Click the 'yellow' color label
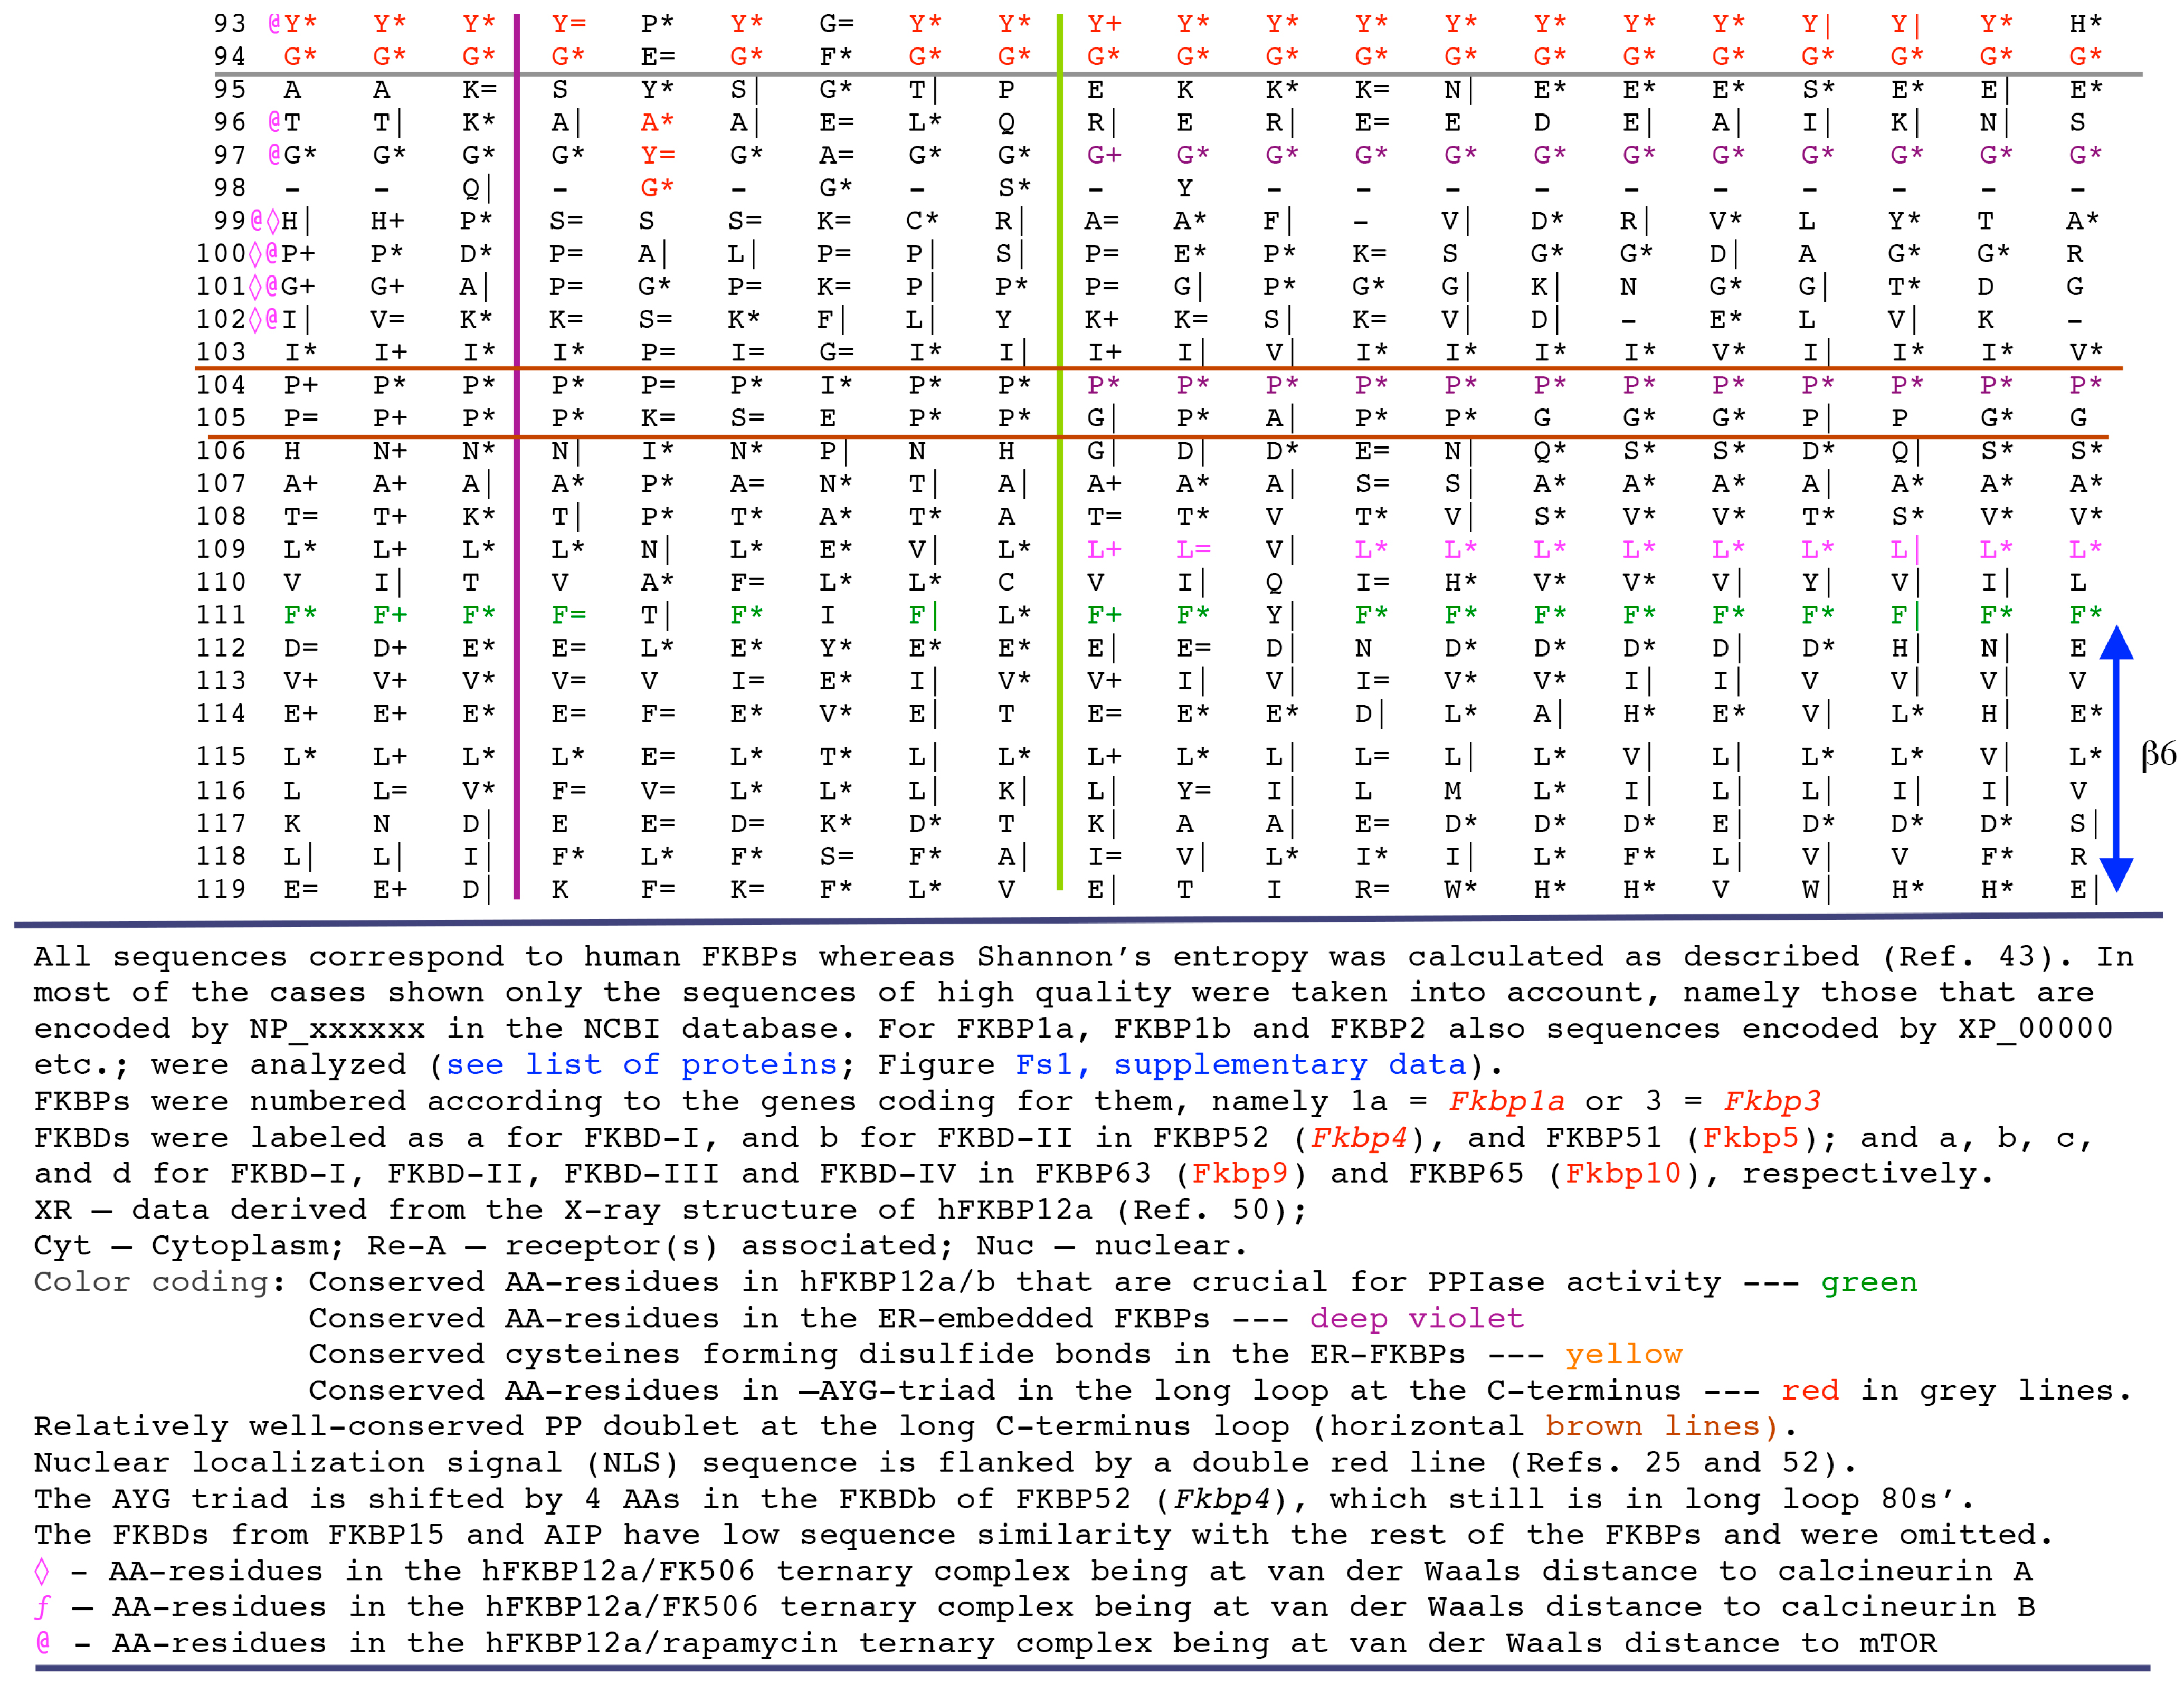2184x1684 pixels. coord(1623,1354)
